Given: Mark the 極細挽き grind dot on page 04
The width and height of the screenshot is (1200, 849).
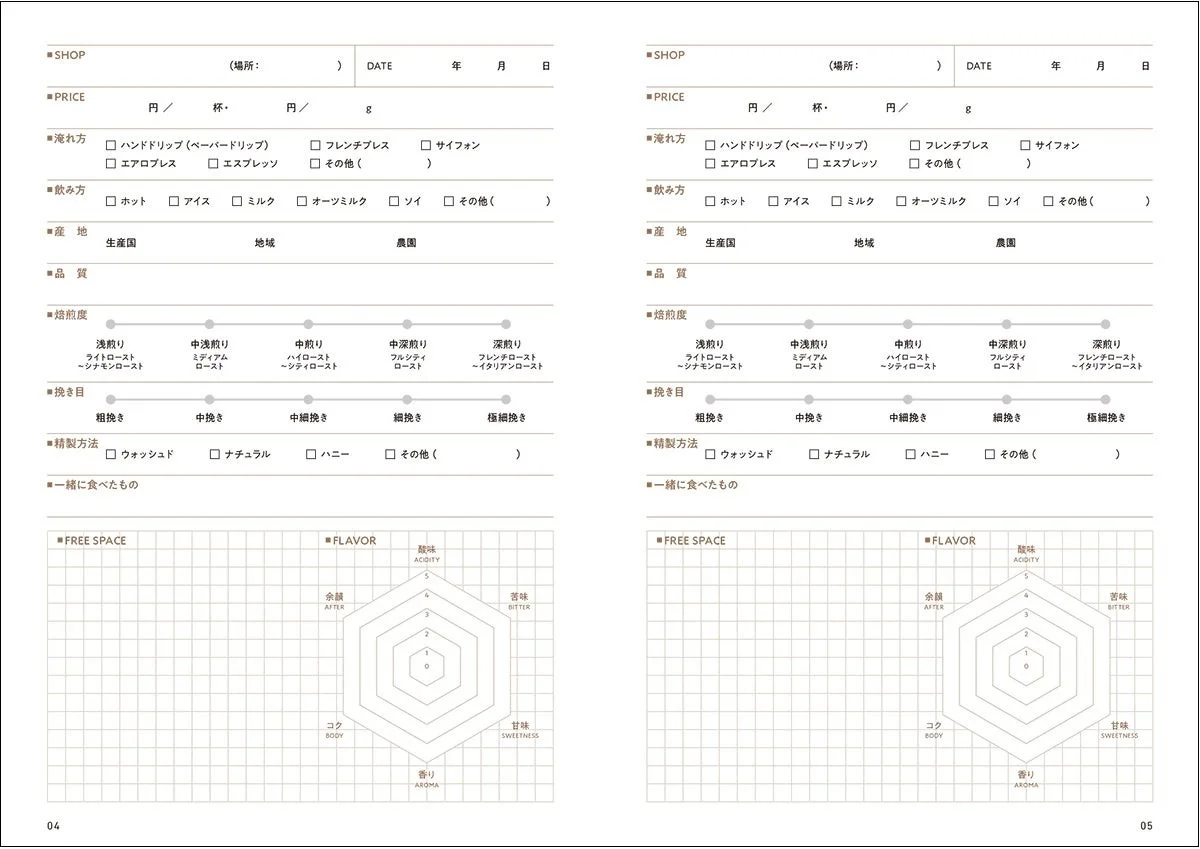Looking at the screenshot, I should coord(506,399).
